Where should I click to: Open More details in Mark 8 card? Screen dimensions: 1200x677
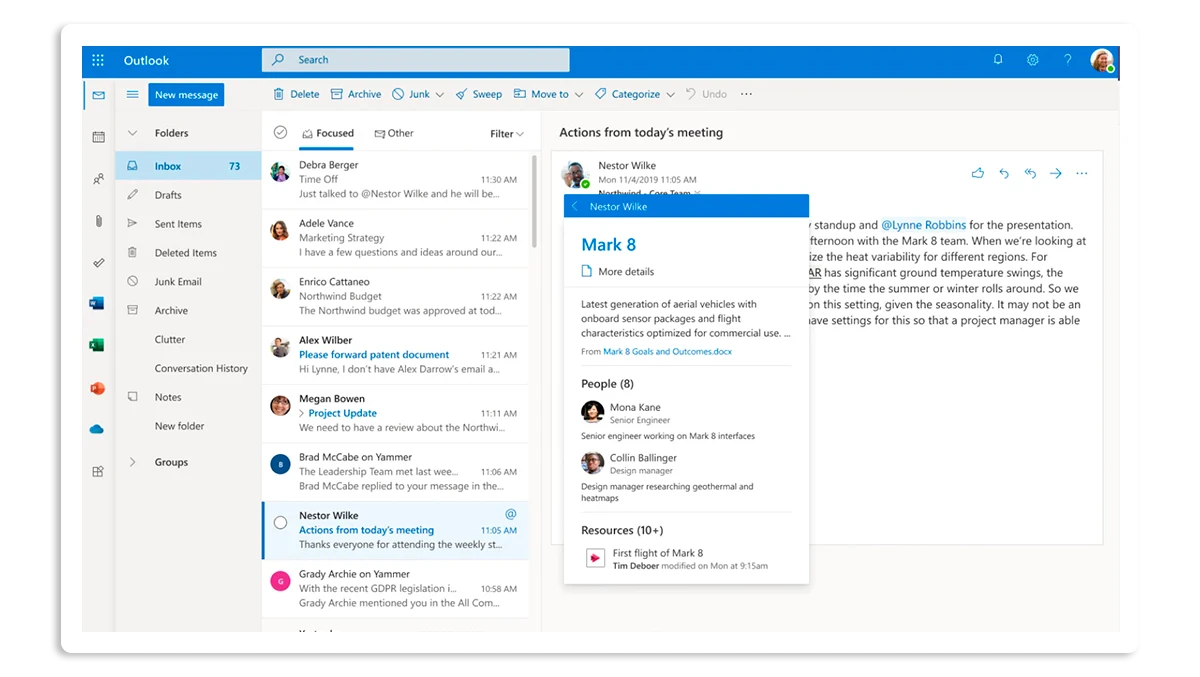coord(618,271)
